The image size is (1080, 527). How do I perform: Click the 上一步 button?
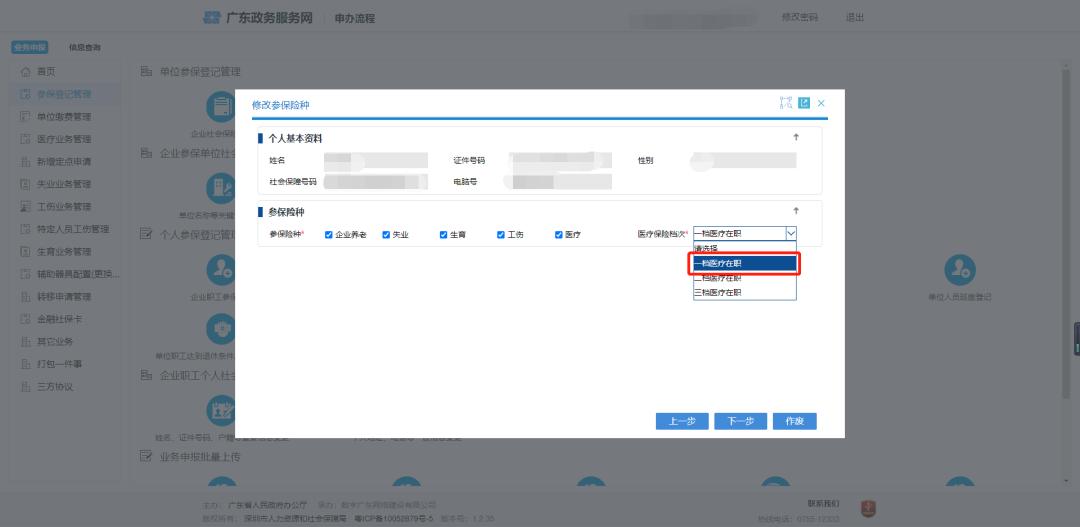click(682, 421)
